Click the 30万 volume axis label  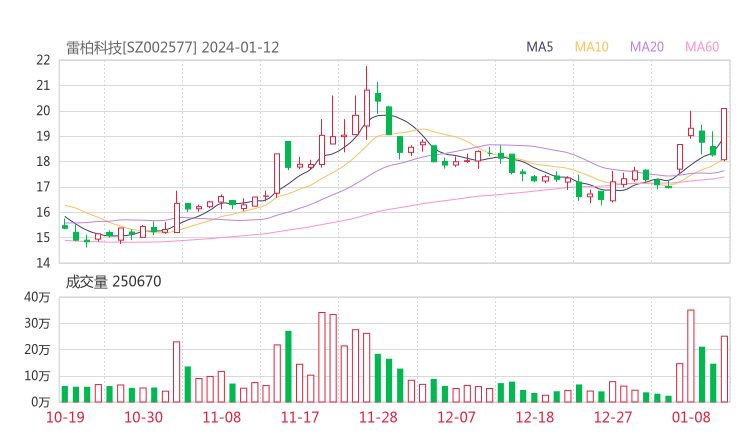(37, 324)
